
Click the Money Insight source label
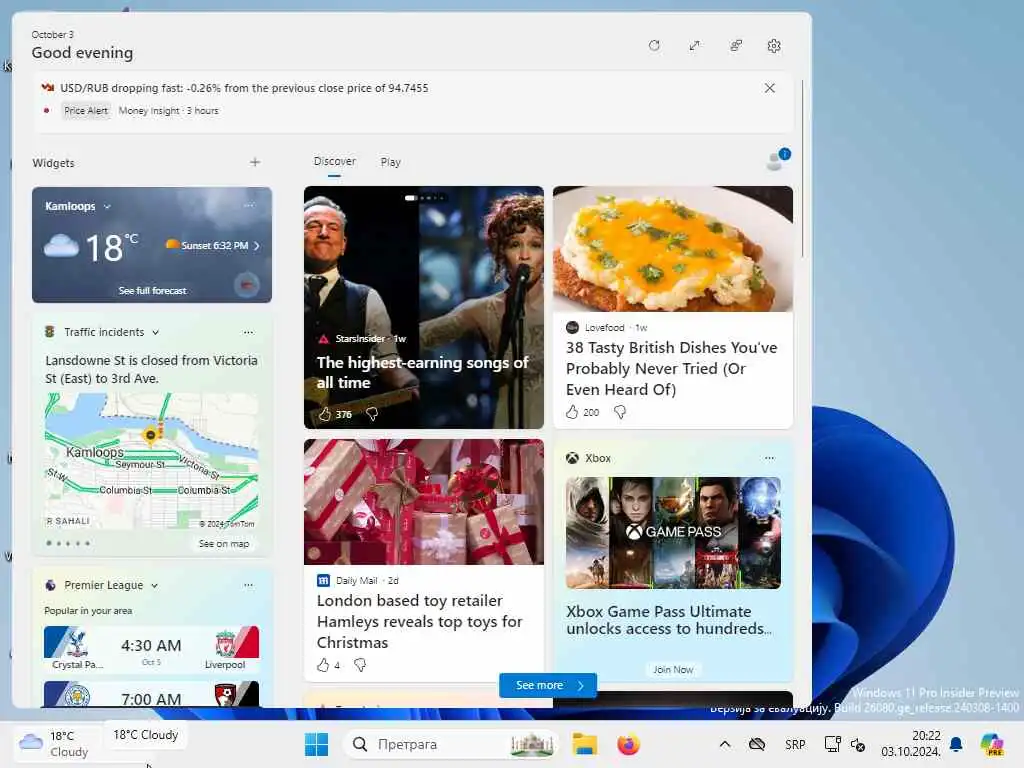[x=149, y=111]
